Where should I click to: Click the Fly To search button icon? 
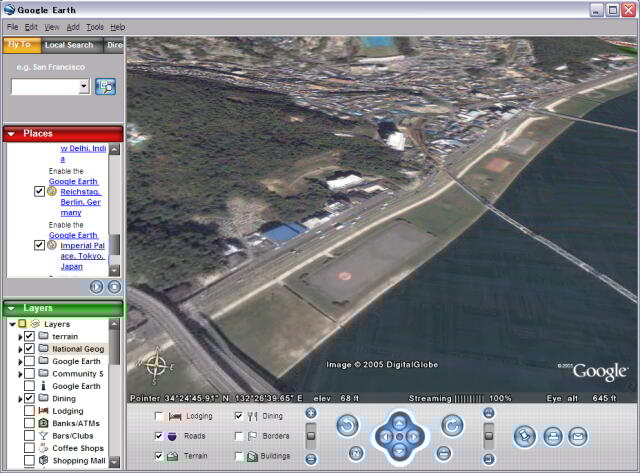105,86
